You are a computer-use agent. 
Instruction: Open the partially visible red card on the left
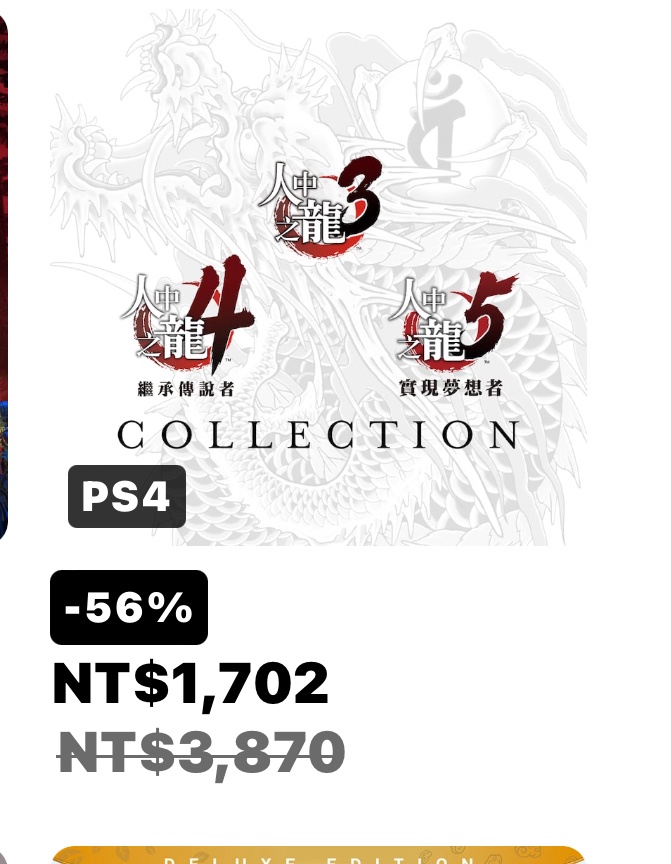point(3,200)
